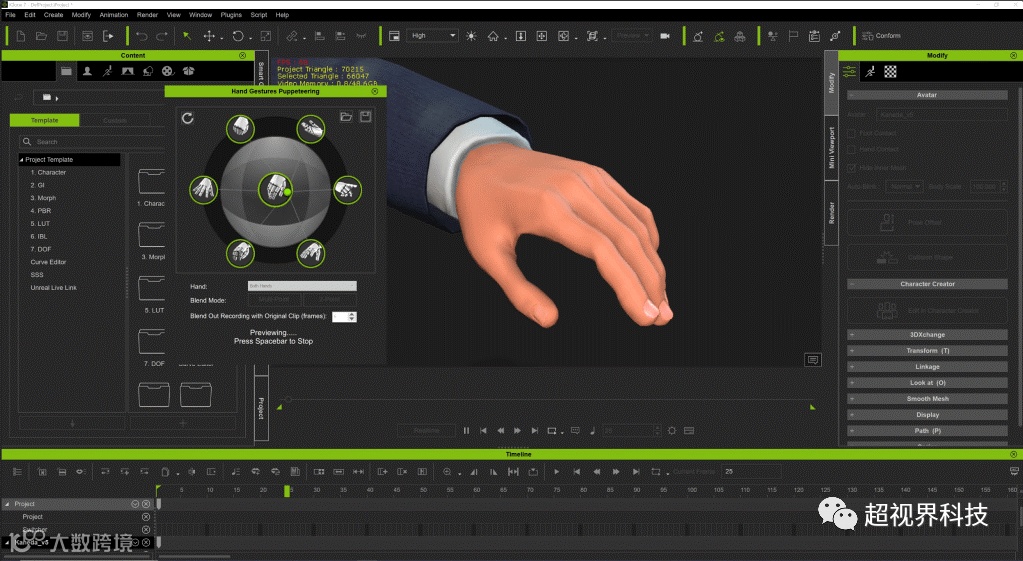Click the green puppet control dot on sphere
Screen dimensions: 1023x561
(x=287, y=192)
